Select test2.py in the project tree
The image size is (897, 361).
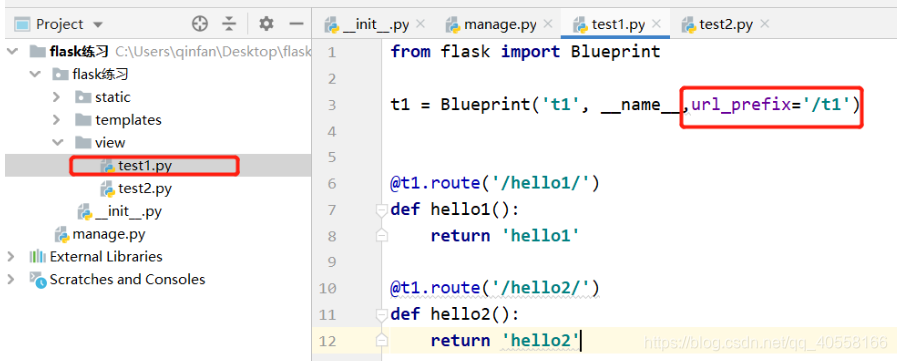click(x=145, y=188)
